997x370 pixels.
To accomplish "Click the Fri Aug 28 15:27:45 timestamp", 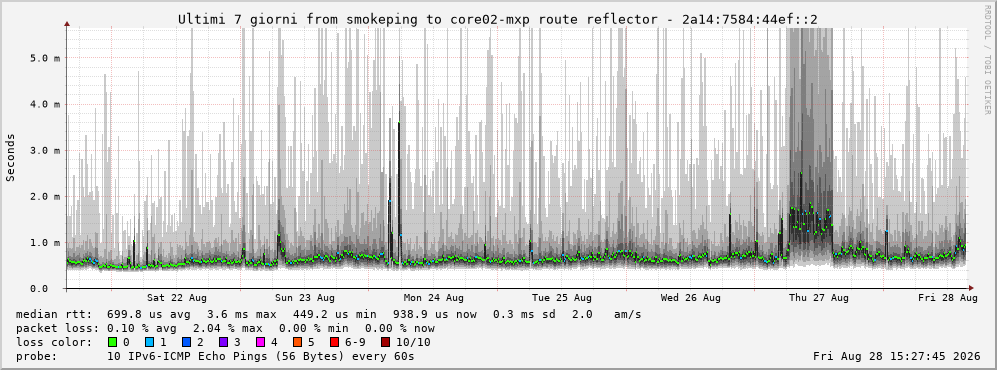I will (897, 356).
